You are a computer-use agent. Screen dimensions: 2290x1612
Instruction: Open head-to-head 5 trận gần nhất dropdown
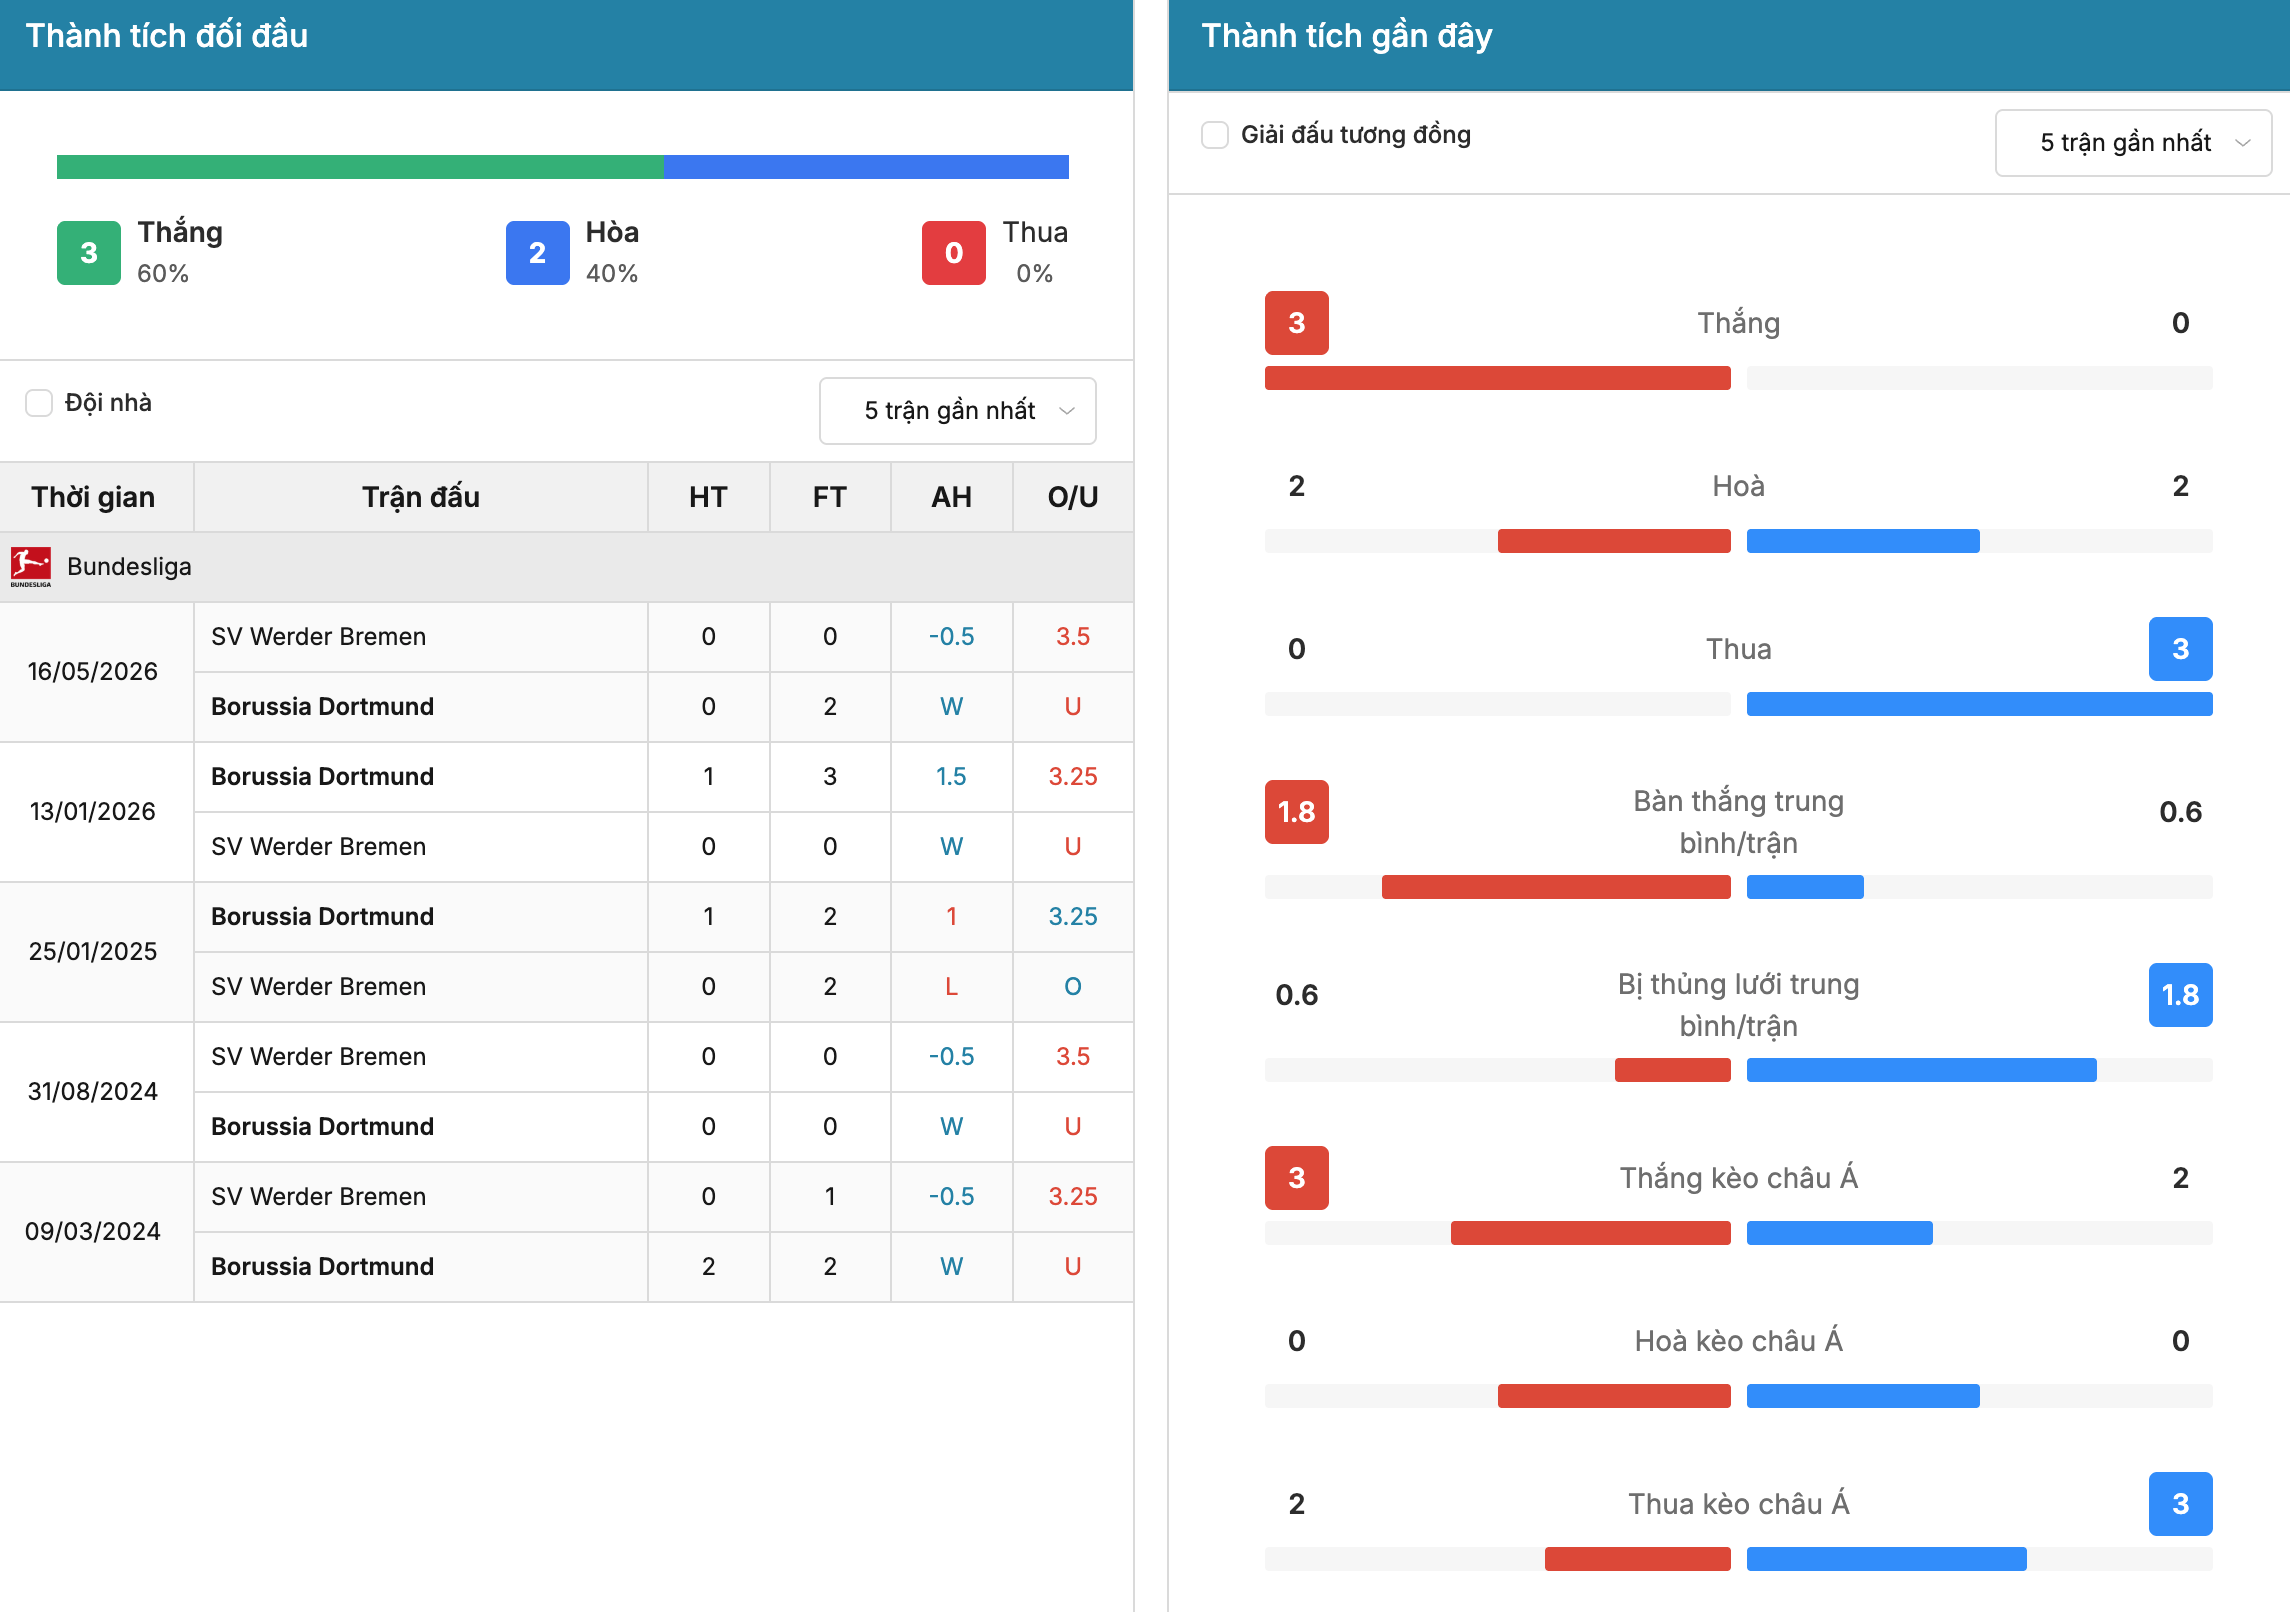(x=957, y=411)
